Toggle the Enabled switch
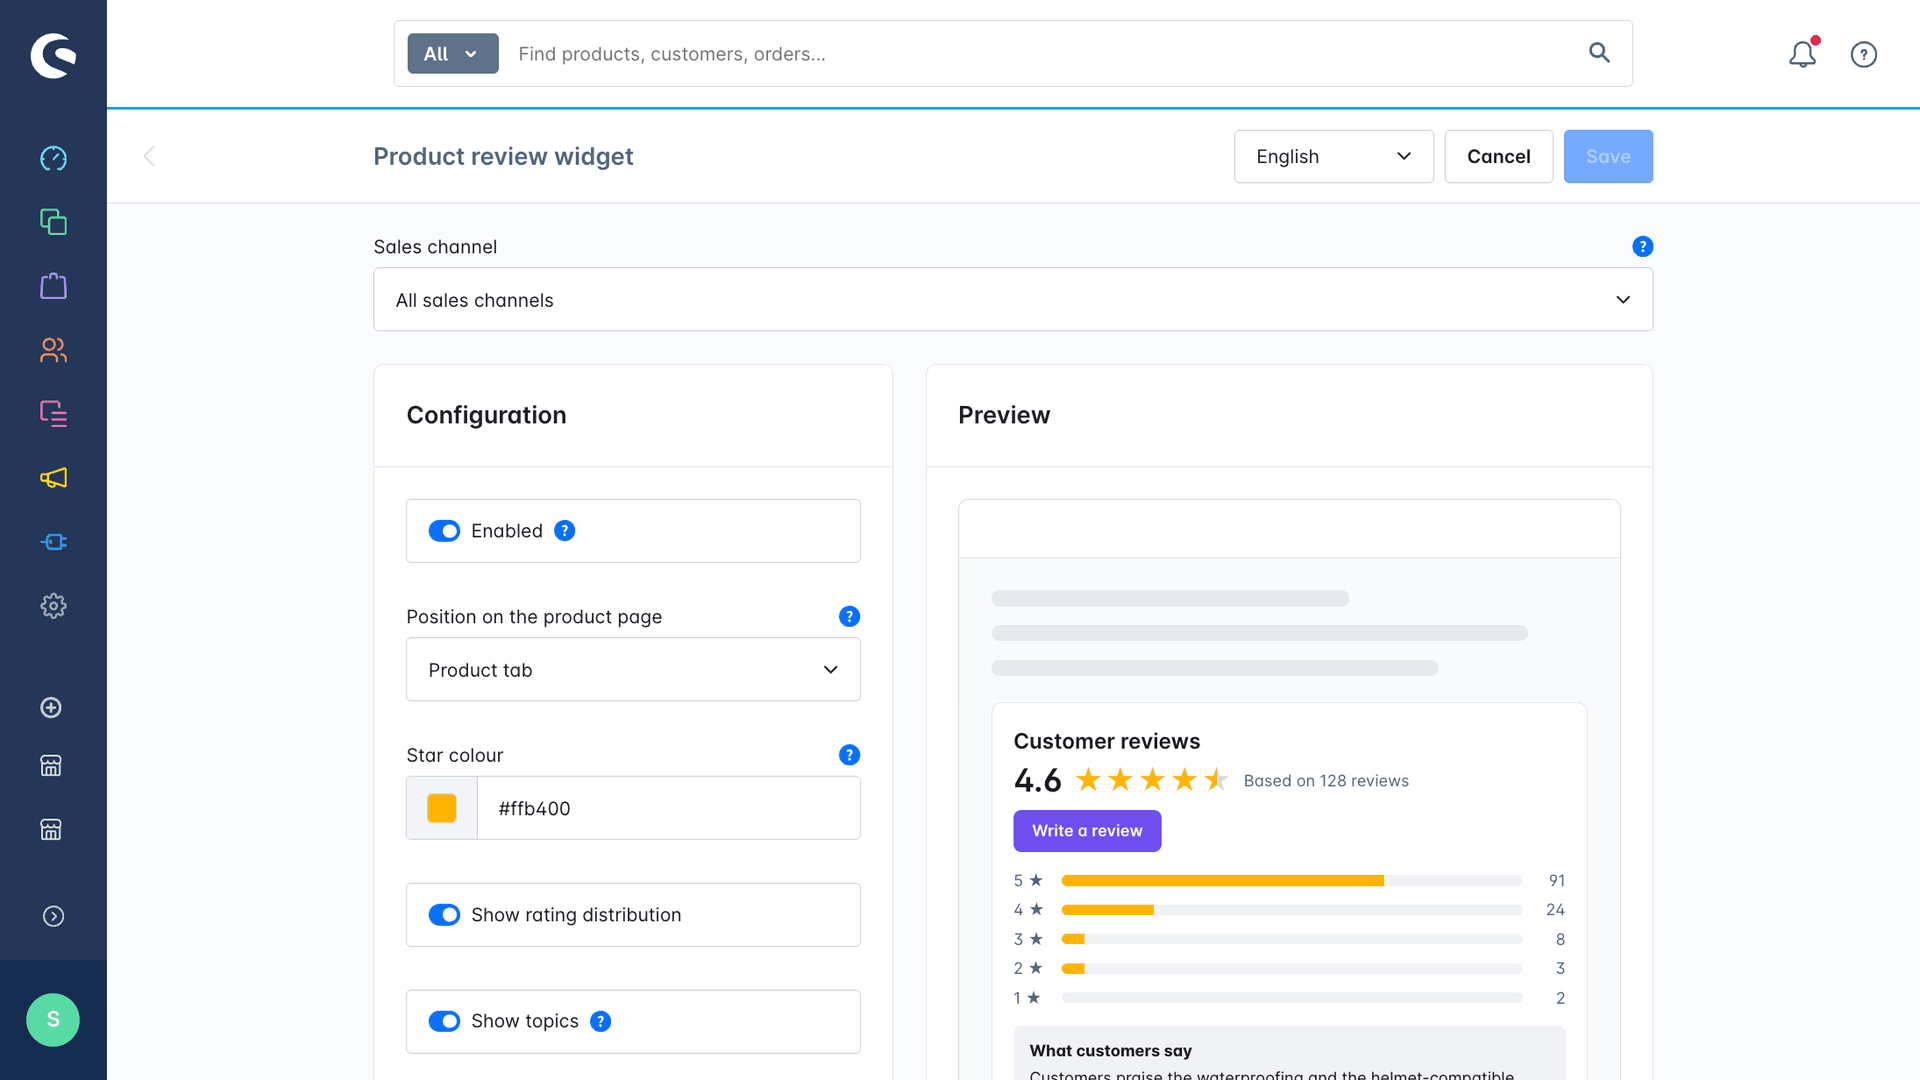Viewport: 1920px width, 1080px height. [x=444, y=531]
